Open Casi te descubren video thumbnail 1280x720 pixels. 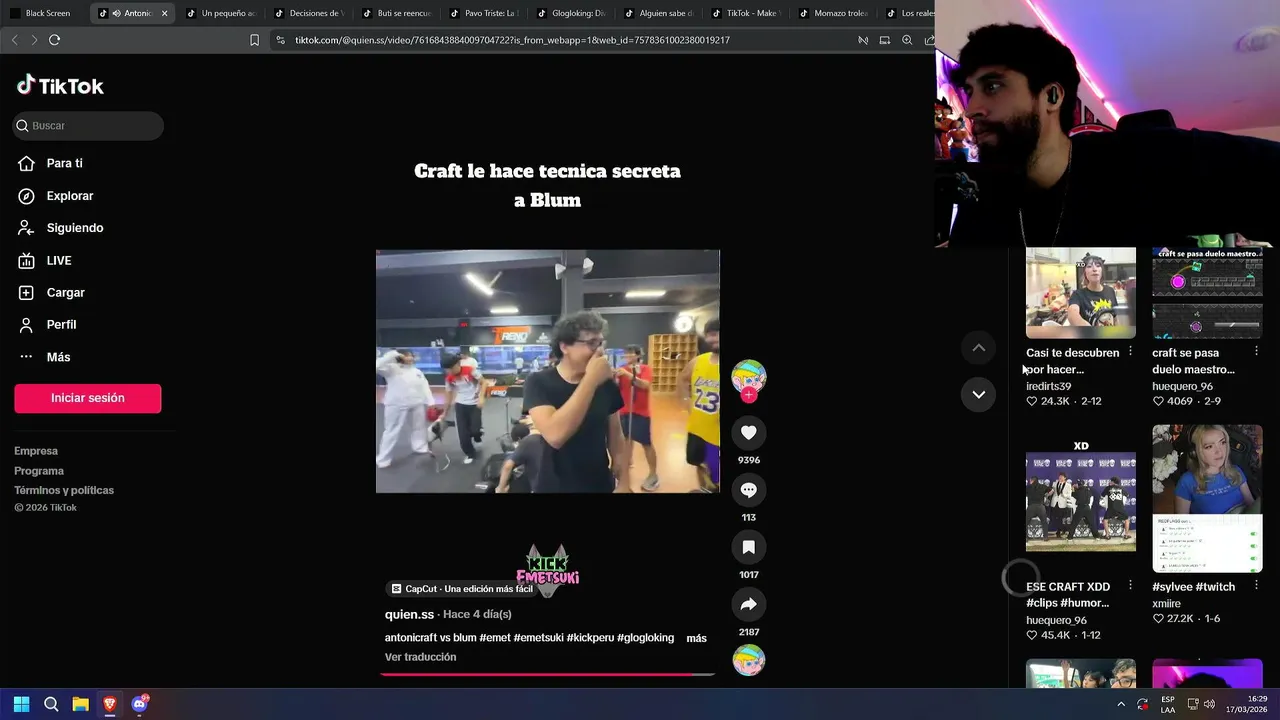click(x=1081, y=293)
